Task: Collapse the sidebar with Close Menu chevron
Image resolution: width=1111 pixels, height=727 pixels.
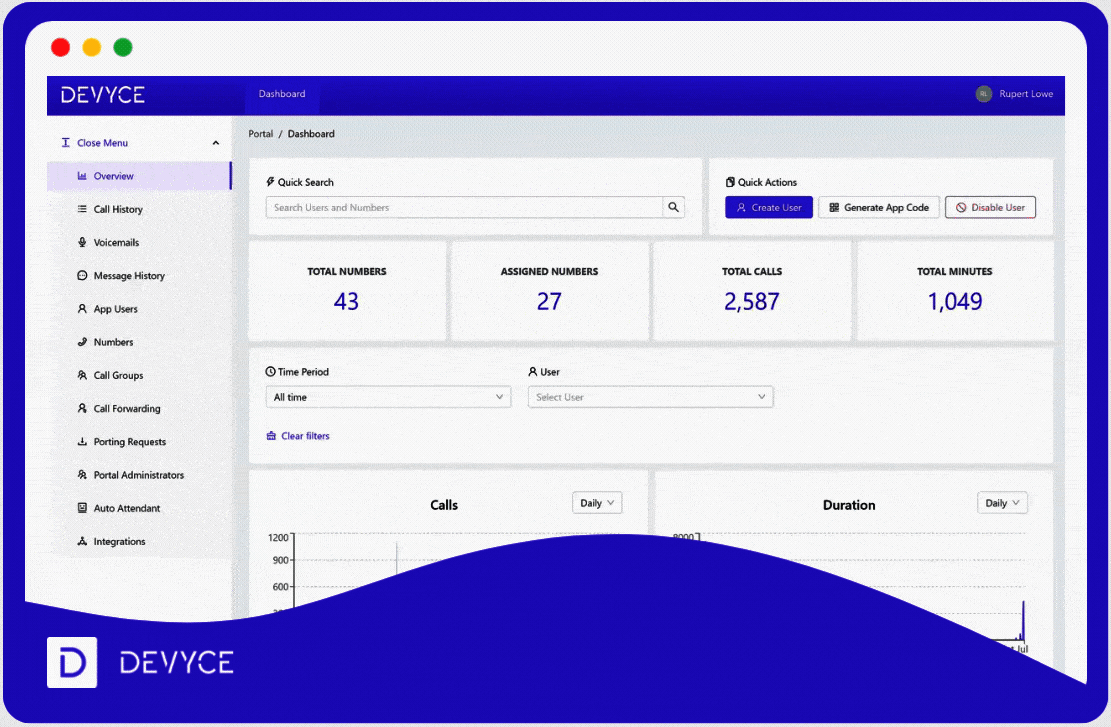Action: click(215, 143)
